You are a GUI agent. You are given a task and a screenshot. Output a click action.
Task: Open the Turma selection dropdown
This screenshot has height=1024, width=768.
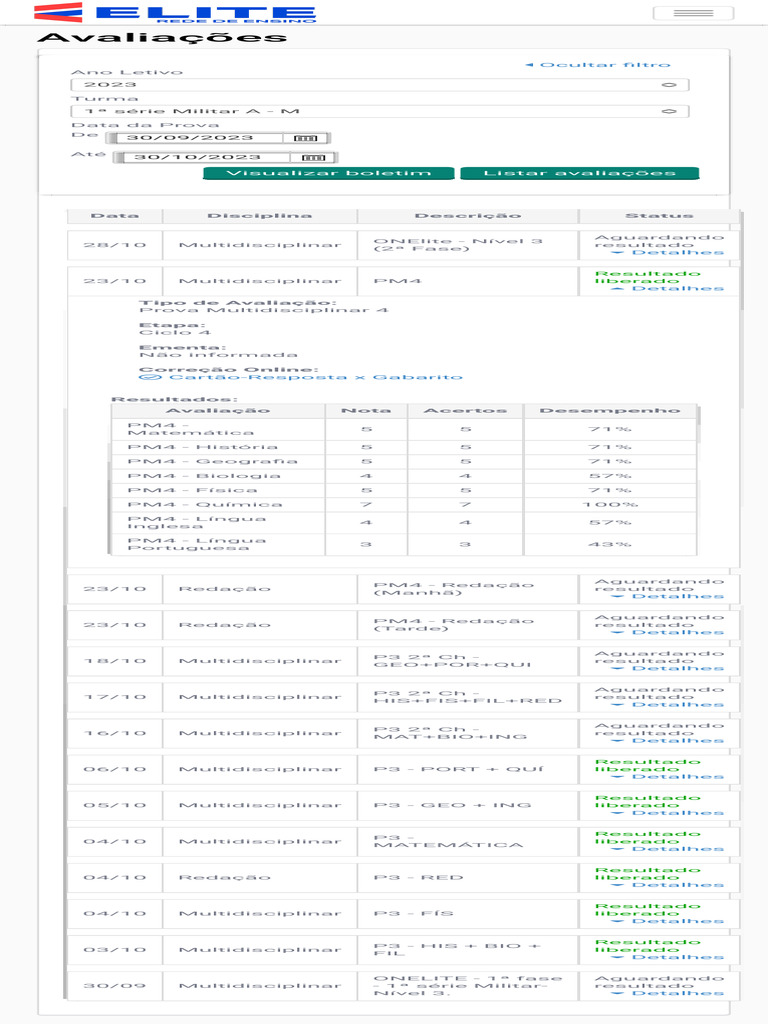tap(380, 111)
